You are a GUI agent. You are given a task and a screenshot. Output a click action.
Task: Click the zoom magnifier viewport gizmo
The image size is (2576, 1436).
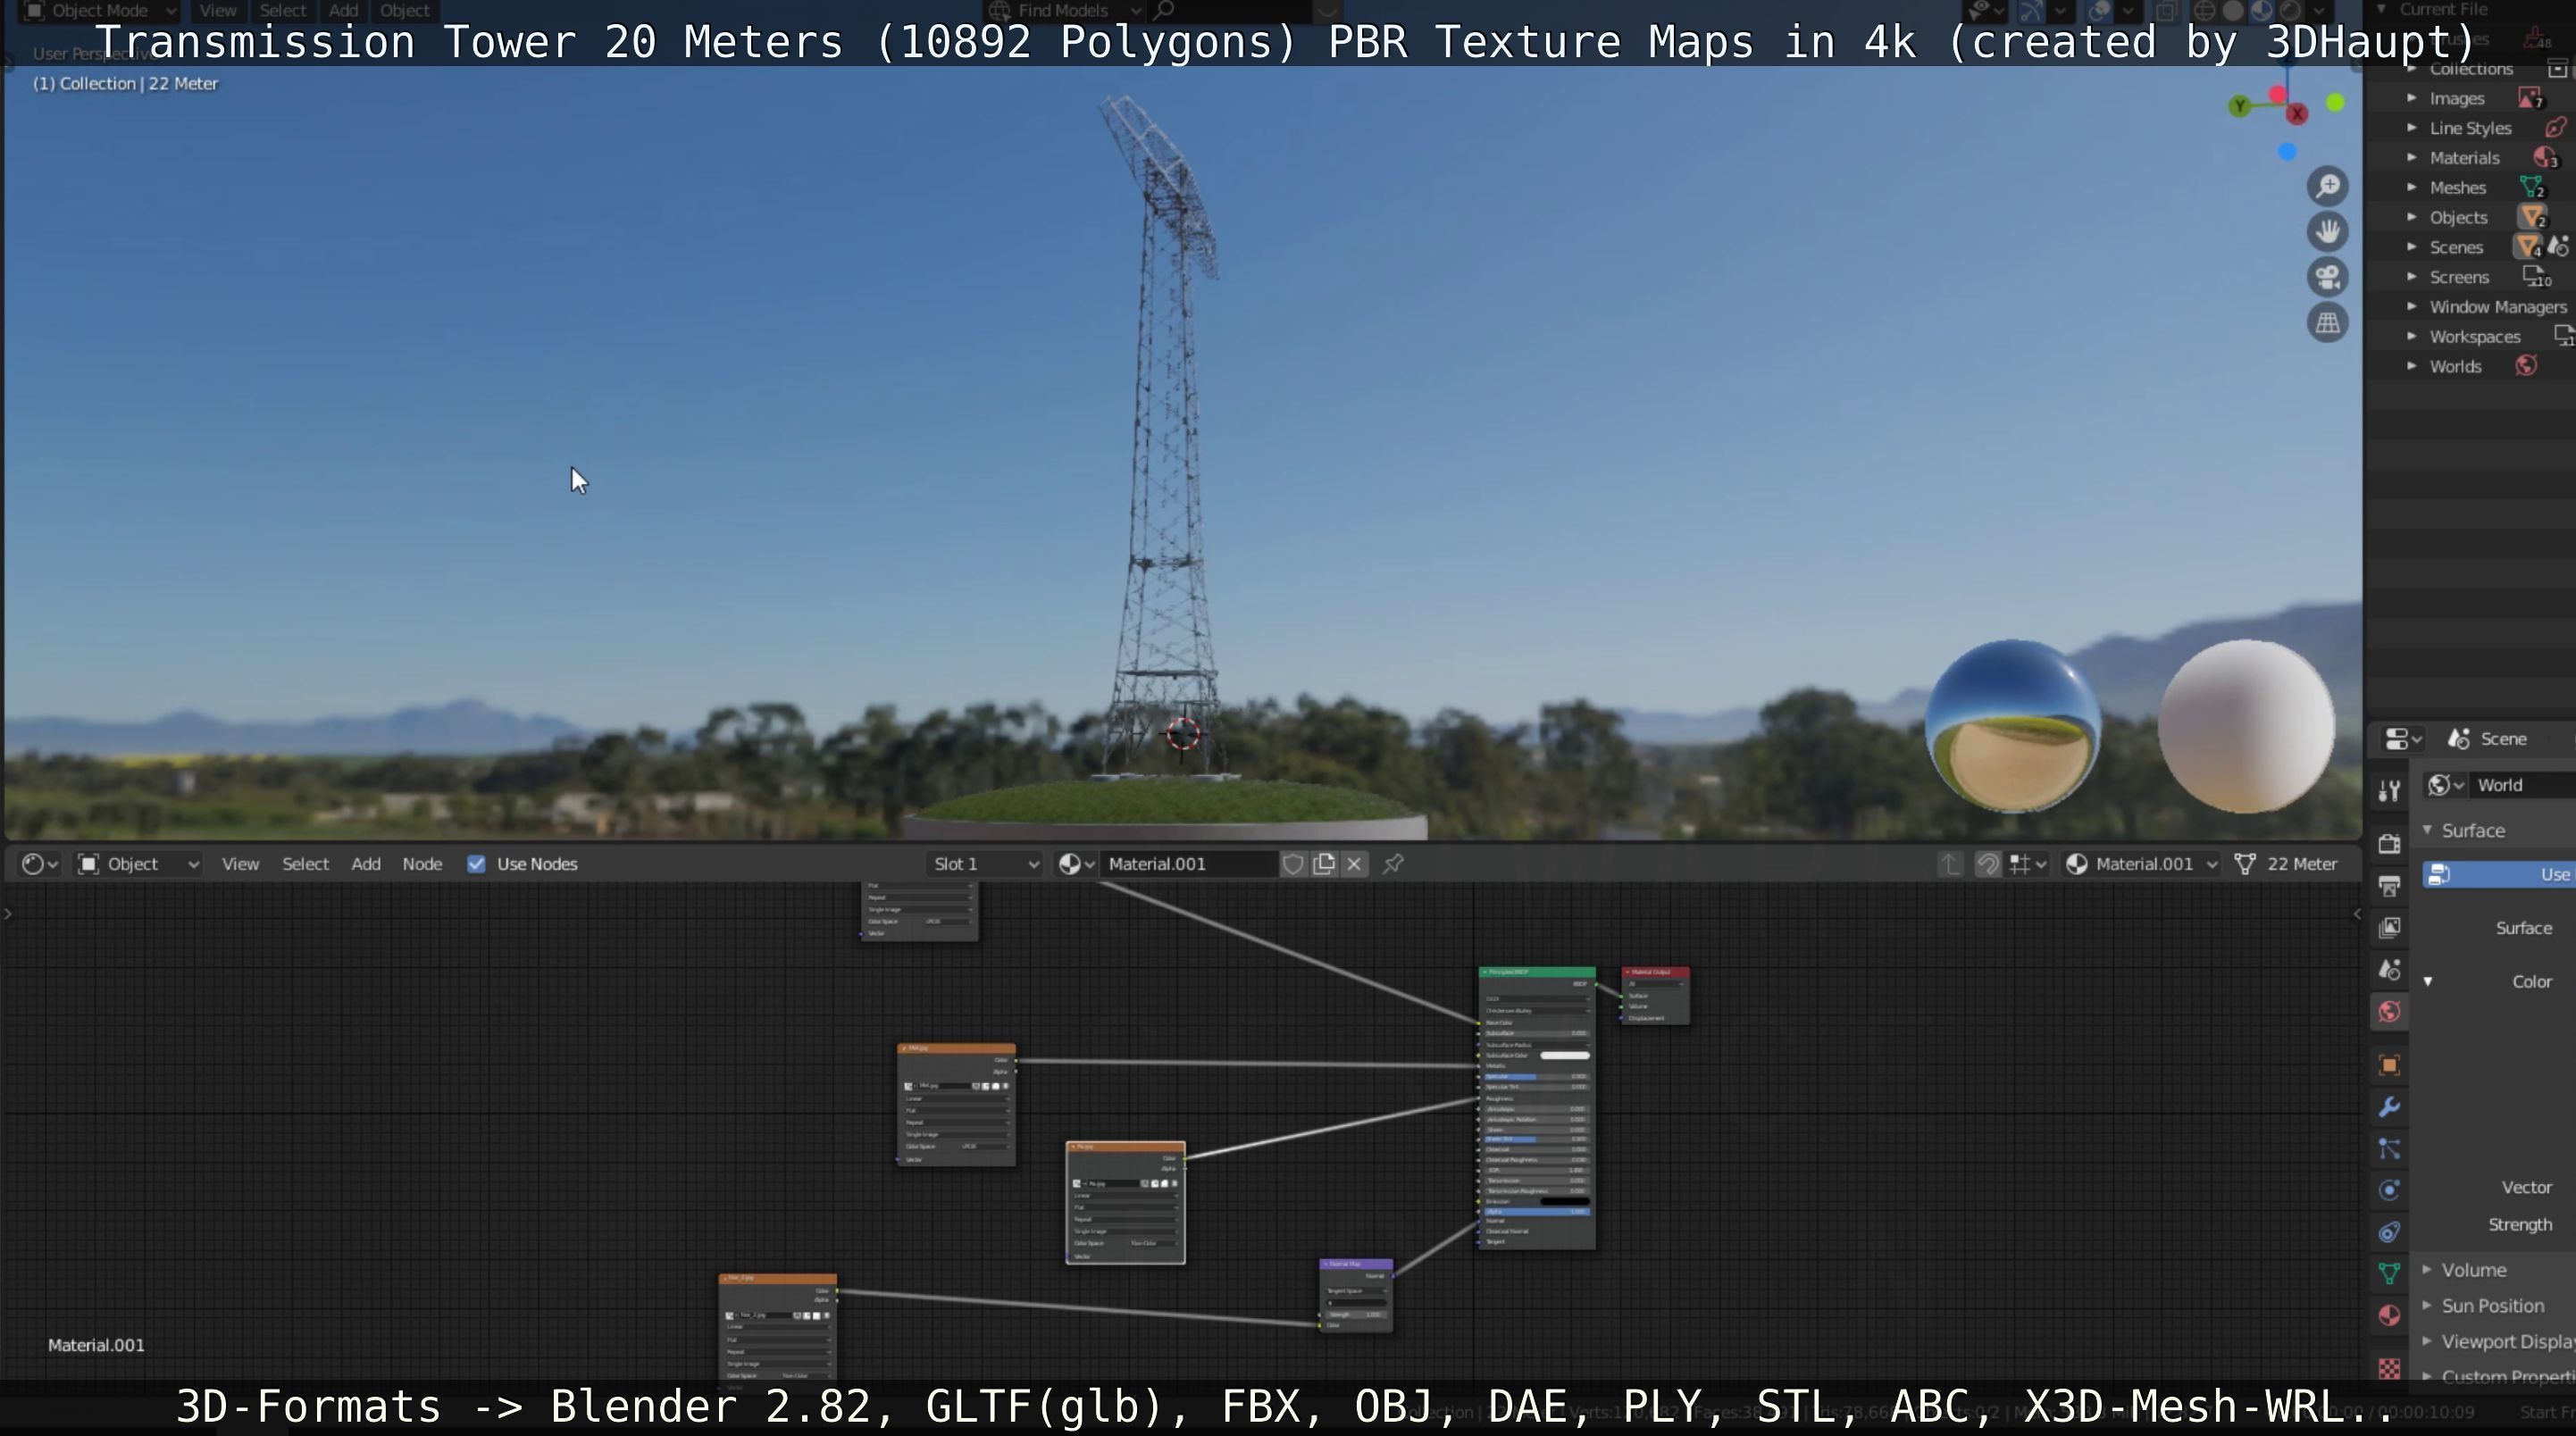coord(2328,187)
